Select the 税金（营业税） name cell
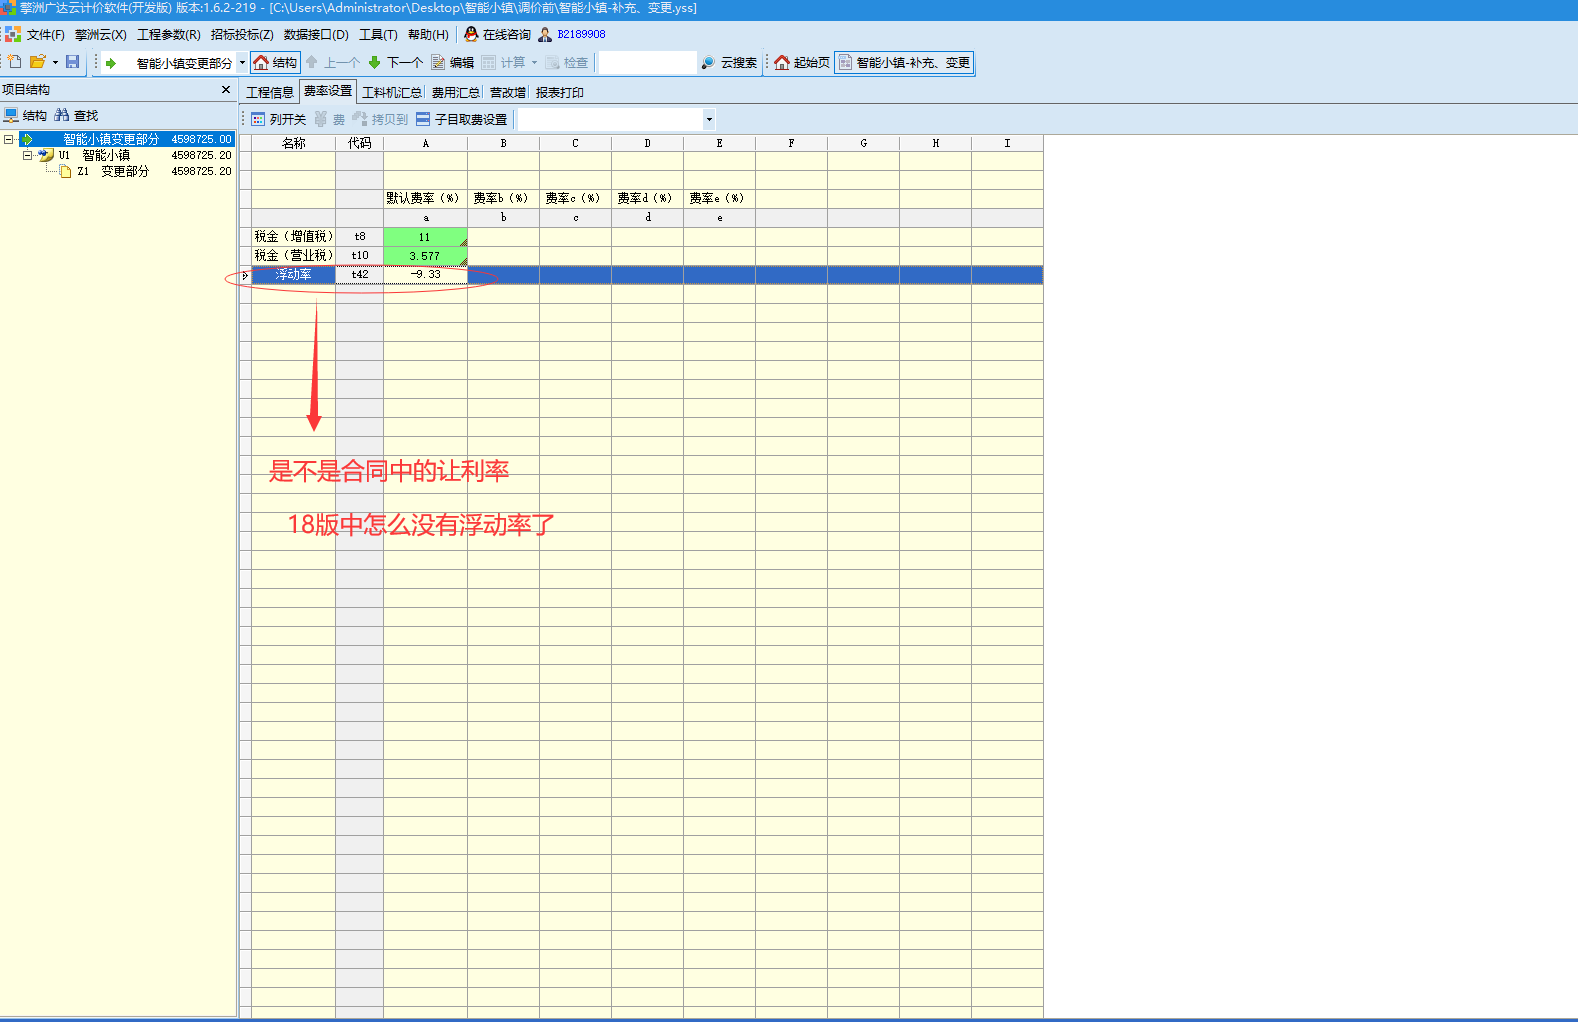The width and height of the screenshot is (1578, 1022). tap(293, 256)
